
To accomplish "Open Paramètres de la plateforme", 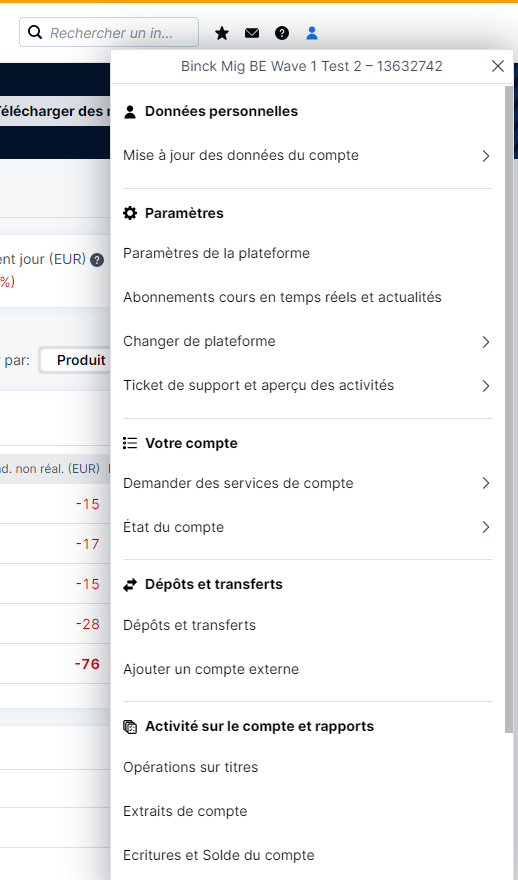I will click(216, 253).
